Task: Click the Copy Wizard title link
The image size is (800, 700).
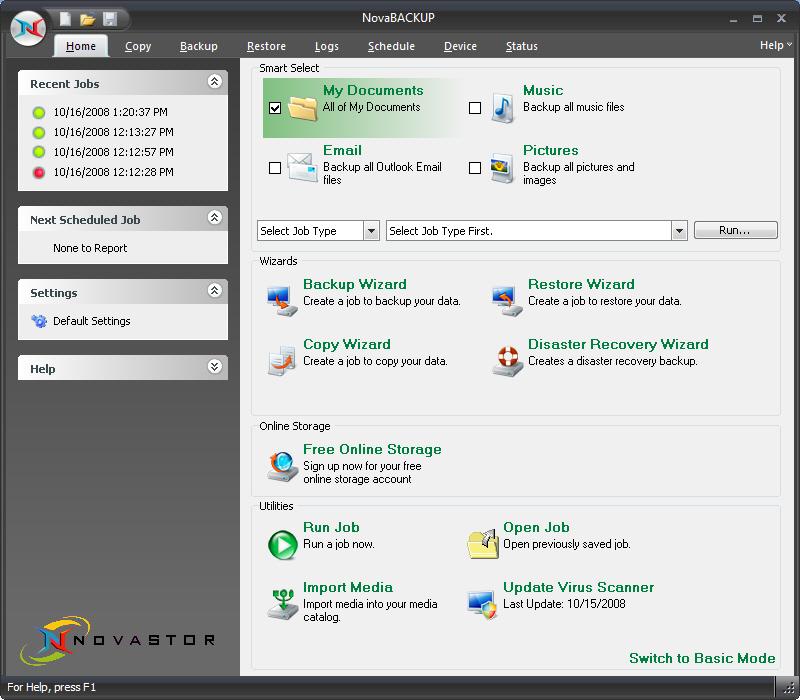Action: coord(347,344)
